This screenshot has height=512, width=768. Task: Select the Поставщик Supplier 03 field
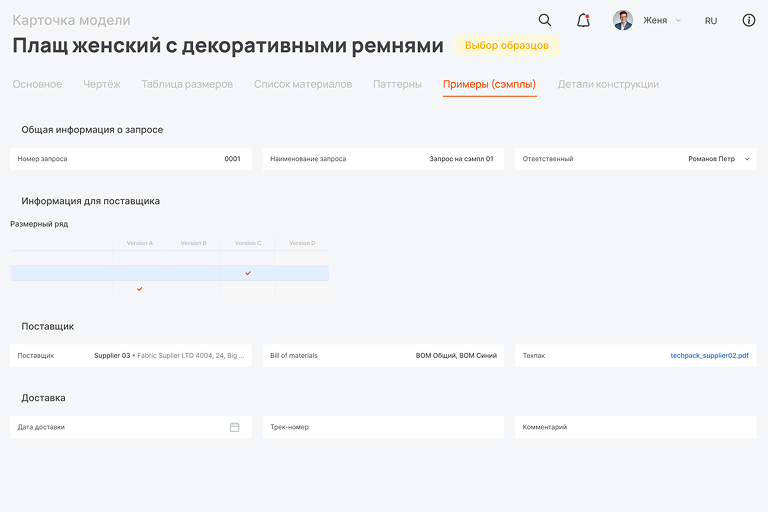pos(130,356)
